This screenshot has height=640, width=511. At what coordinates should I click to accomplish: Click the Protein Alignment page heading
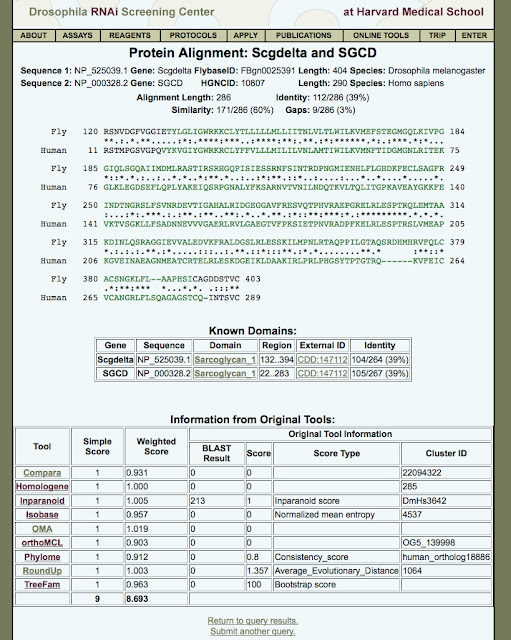tap(253, 53)
